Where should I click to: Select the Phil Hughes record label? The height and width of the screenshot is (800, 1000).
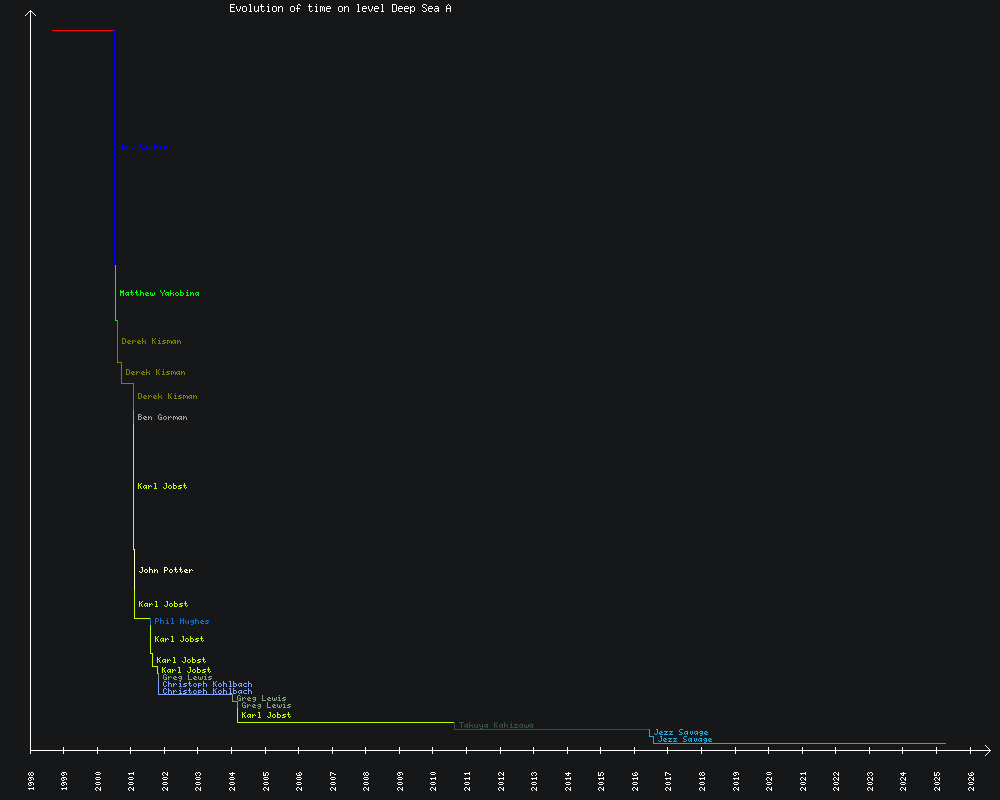tap(181, 621)
